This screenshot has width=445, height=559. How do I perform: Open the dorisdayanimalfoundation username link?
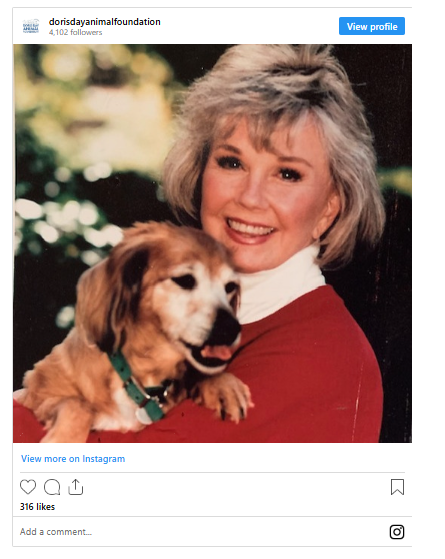(x=104, y=22)
